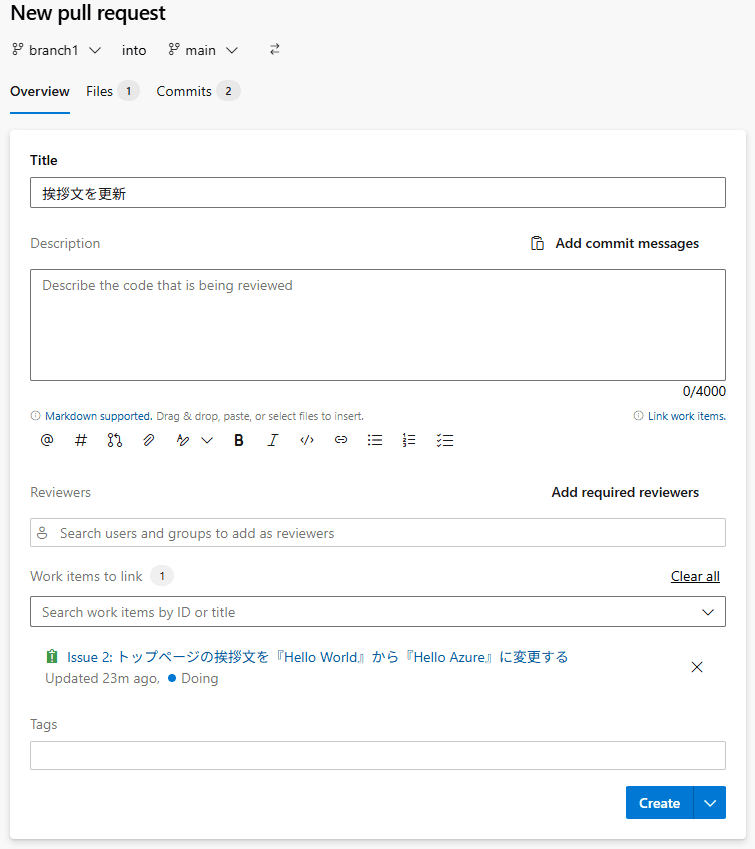Open the Create button split dropdown

click(x=710, y=803)
